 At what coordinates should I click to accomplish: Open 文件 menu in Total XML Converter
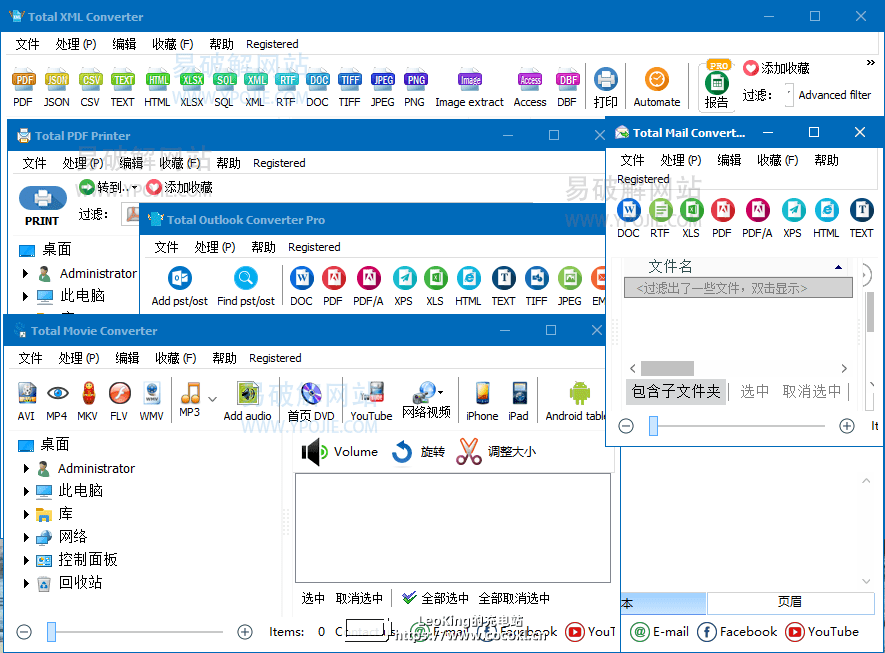(x=27, y=44)
